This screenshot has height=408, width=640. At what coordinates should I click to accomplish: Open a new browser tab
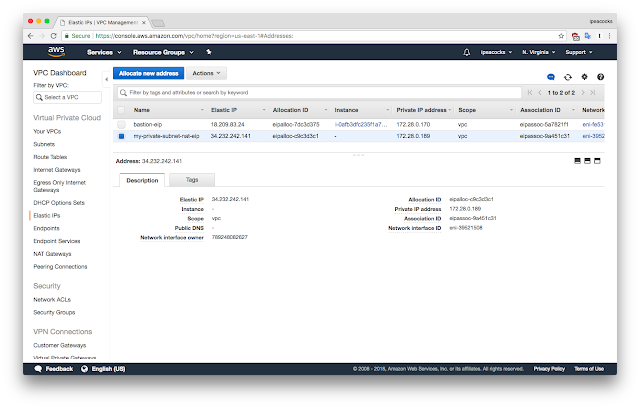158,23
